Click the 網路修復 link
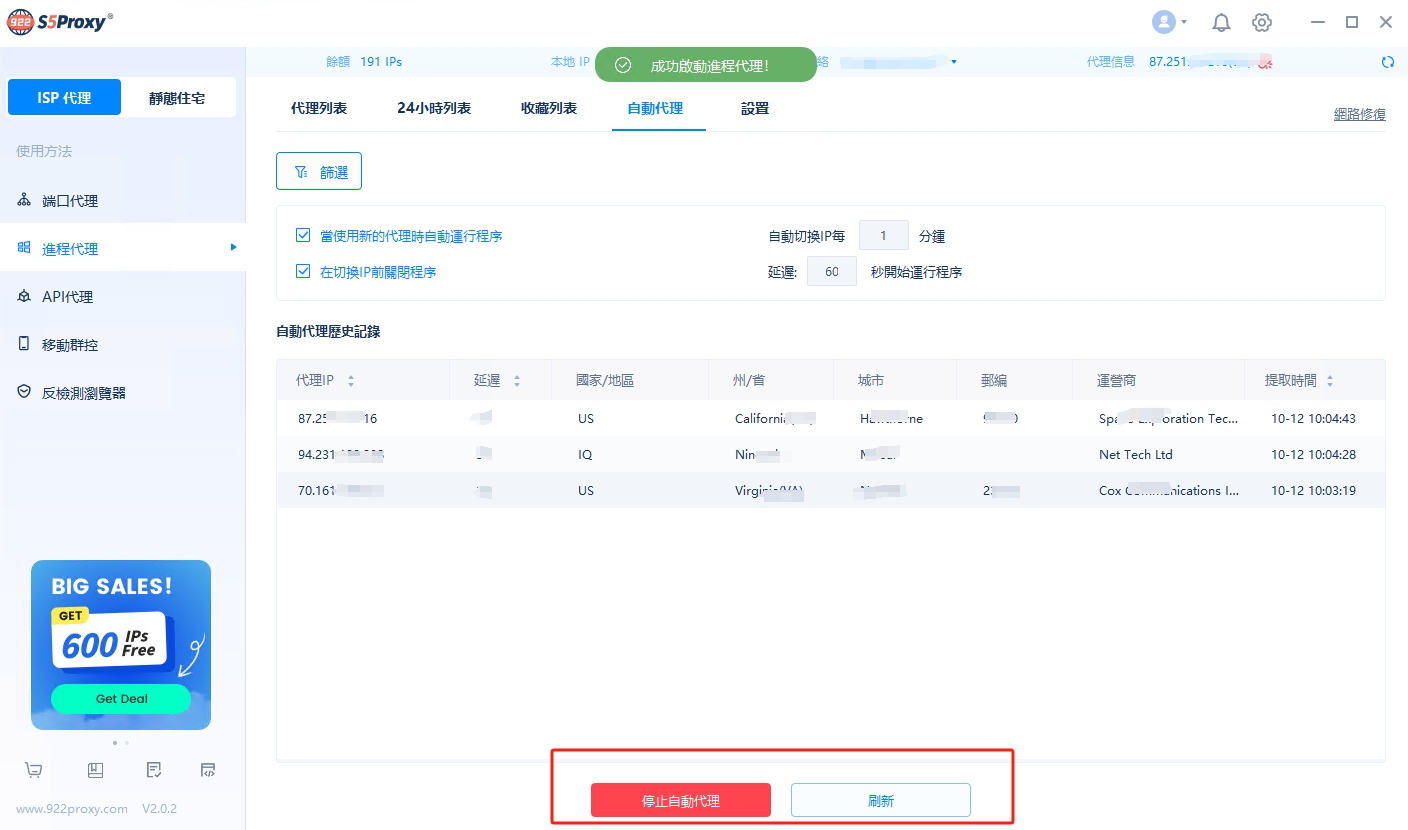The image size is (1408, 830). (x=1359, y=114)
